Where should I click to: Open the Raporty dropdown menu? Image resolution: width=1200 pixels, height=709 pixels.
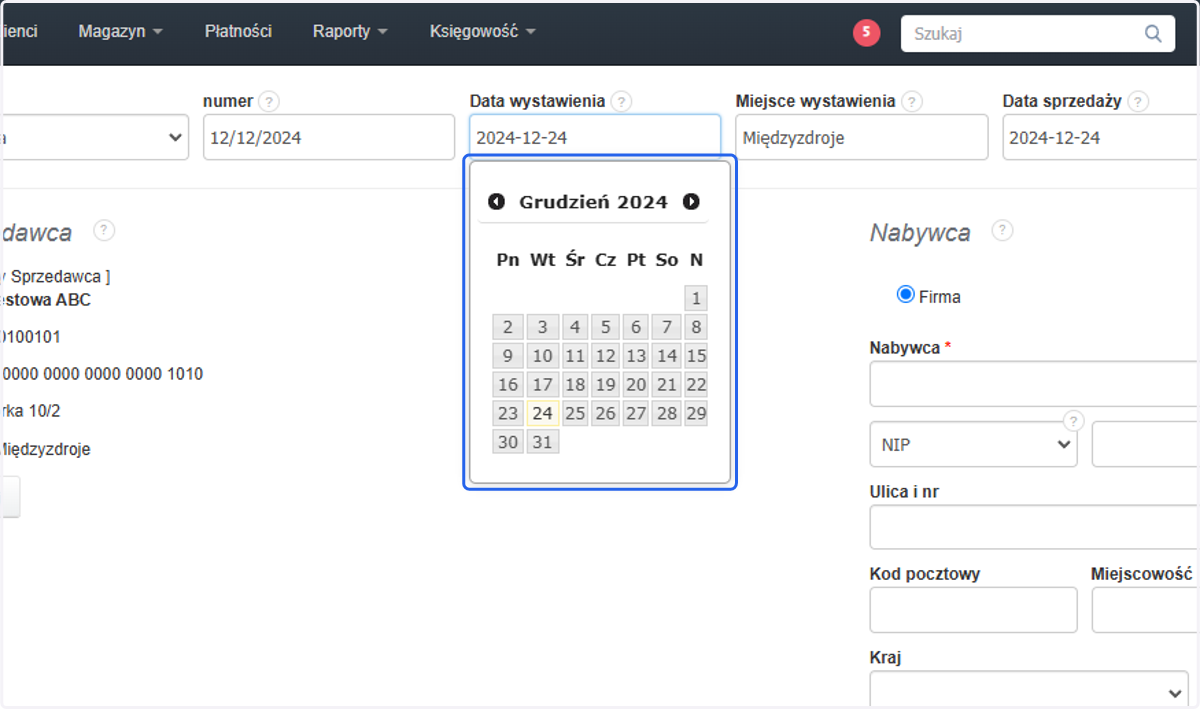pos(350,32)
